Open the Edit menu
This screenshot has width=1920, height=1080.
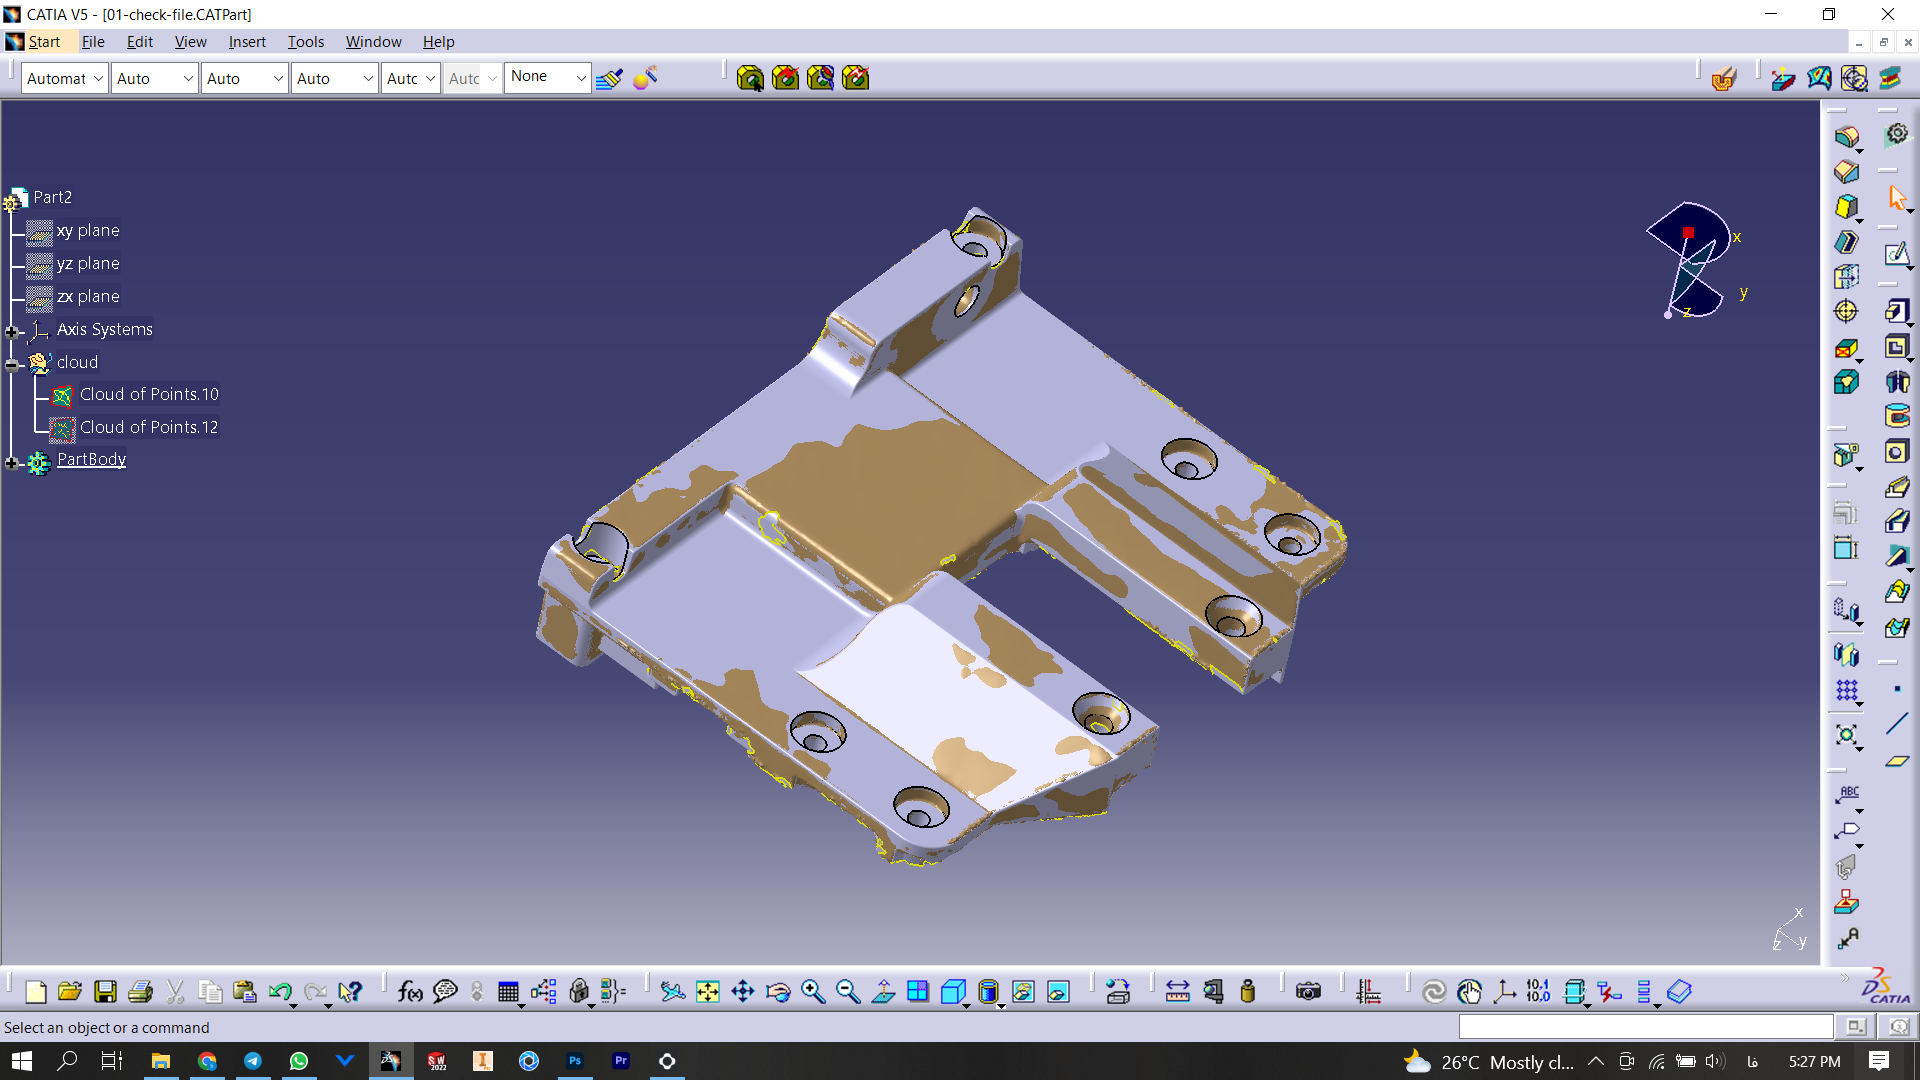click(139, 41)
